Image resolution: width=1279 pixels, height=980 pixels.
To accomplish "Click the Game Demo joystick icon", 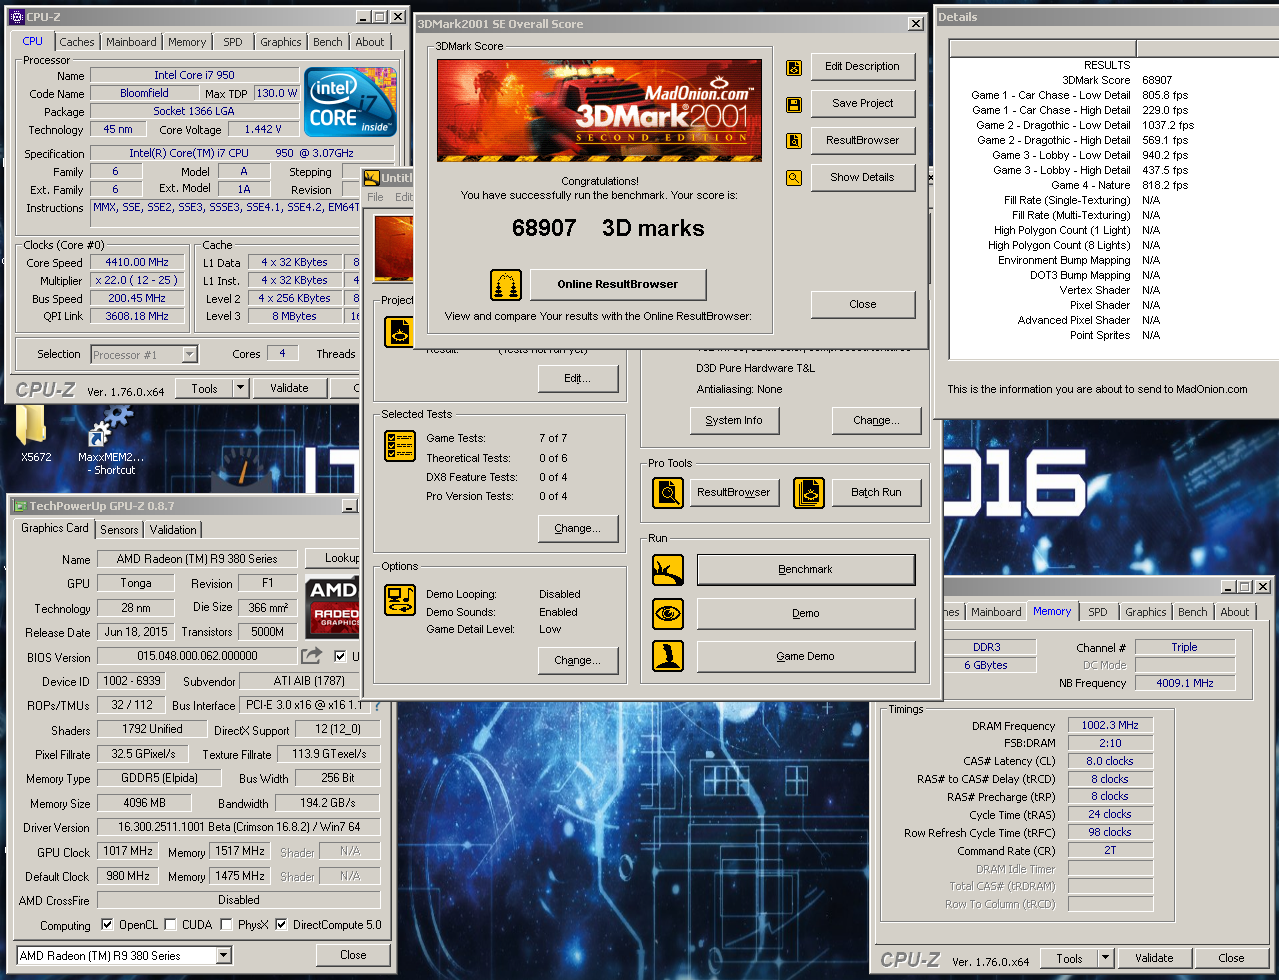I will [668, 656].
